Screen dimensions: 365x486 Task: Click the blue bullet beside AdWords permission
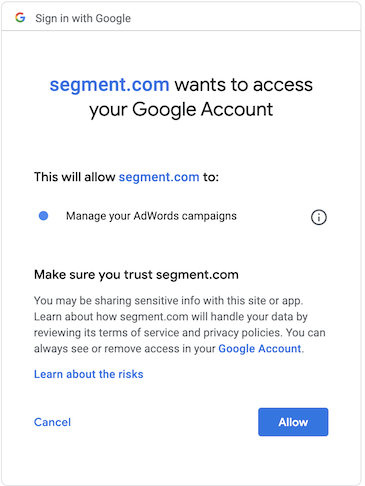click(44, 216)
